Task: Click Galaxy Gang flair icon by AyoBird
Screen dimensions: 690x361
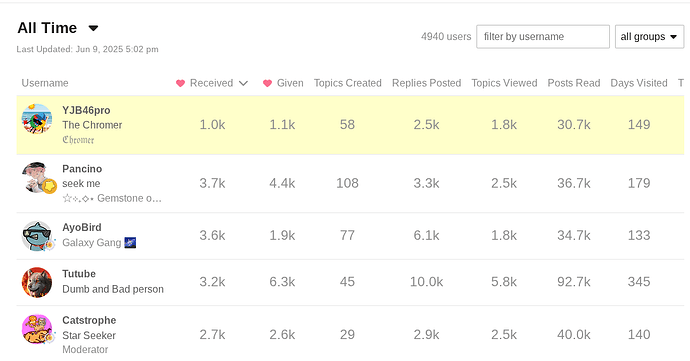Action: point(130,243)
